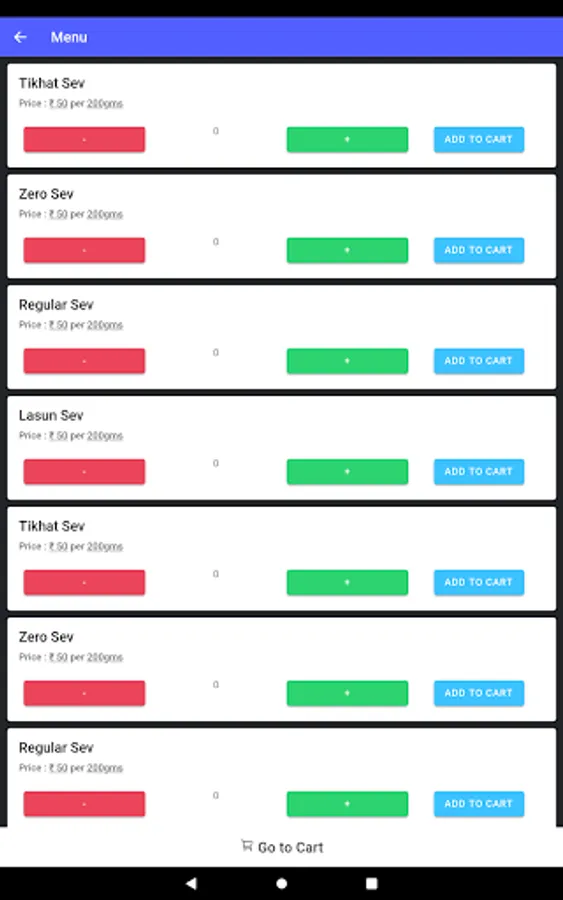Open Android recent apps square

pyautogui.click(x=371, y=883)
